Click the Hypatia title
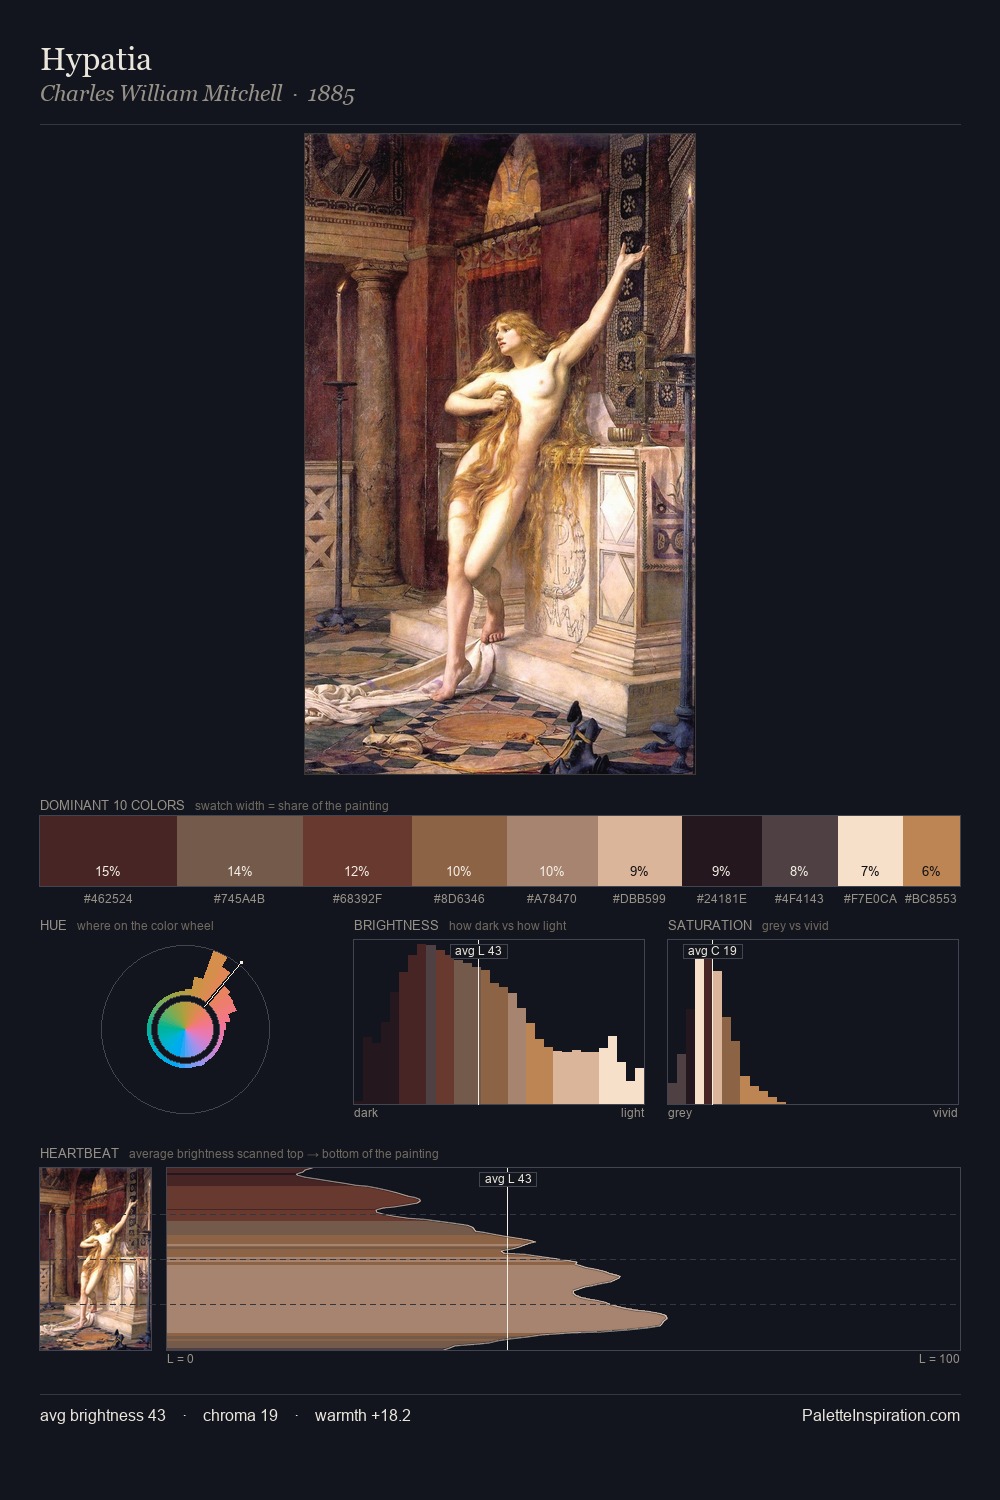This screenshot has height=1500, width=1000. click(96, 60)
